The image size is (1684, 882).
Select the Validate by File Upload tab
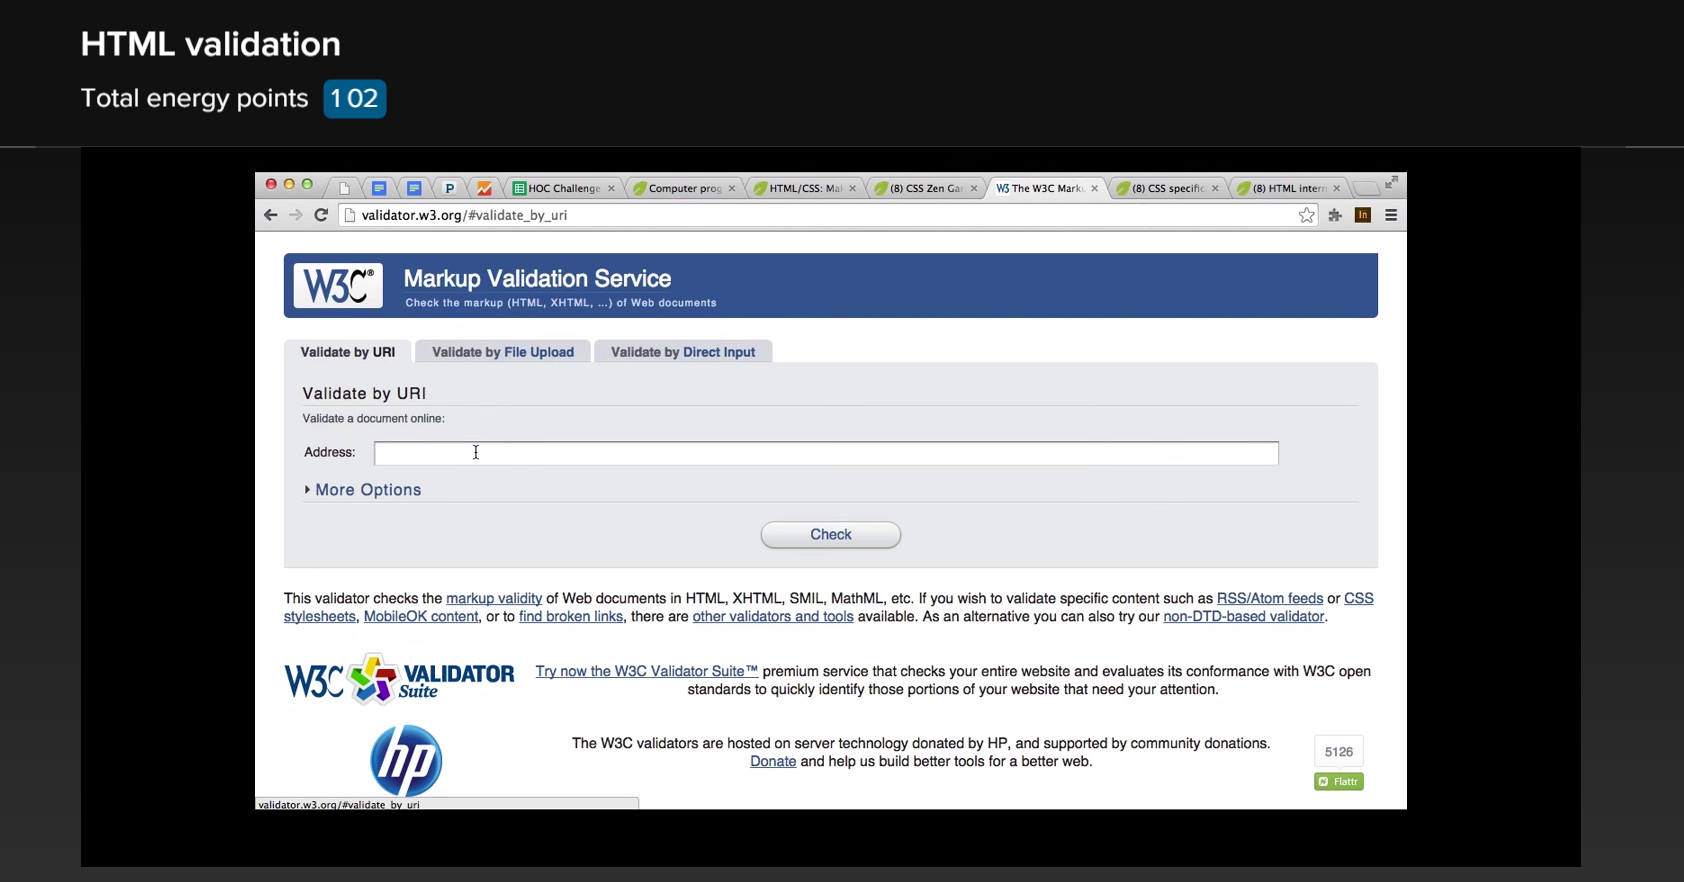503,352
